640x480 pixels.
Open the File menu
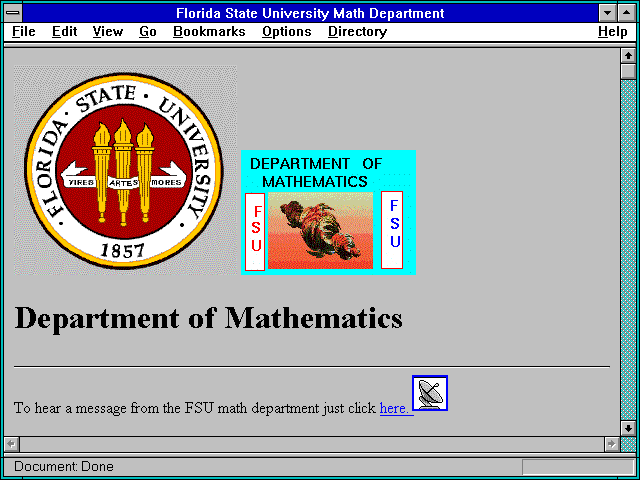(x=24, y=31)
